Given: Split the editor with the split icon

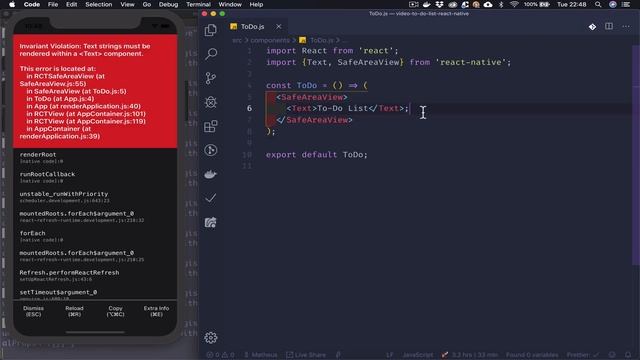Looking at the screenshot, I should tap(609, 27).
